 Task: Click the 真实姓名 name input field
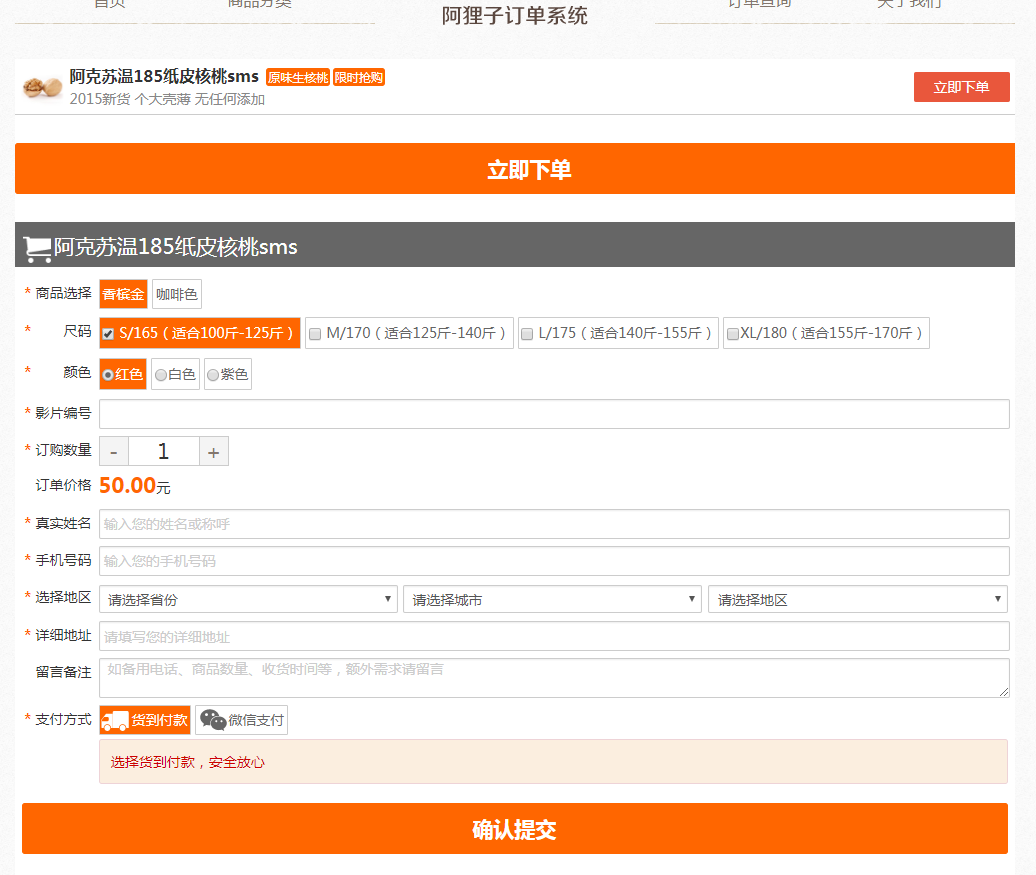[554, 524]
